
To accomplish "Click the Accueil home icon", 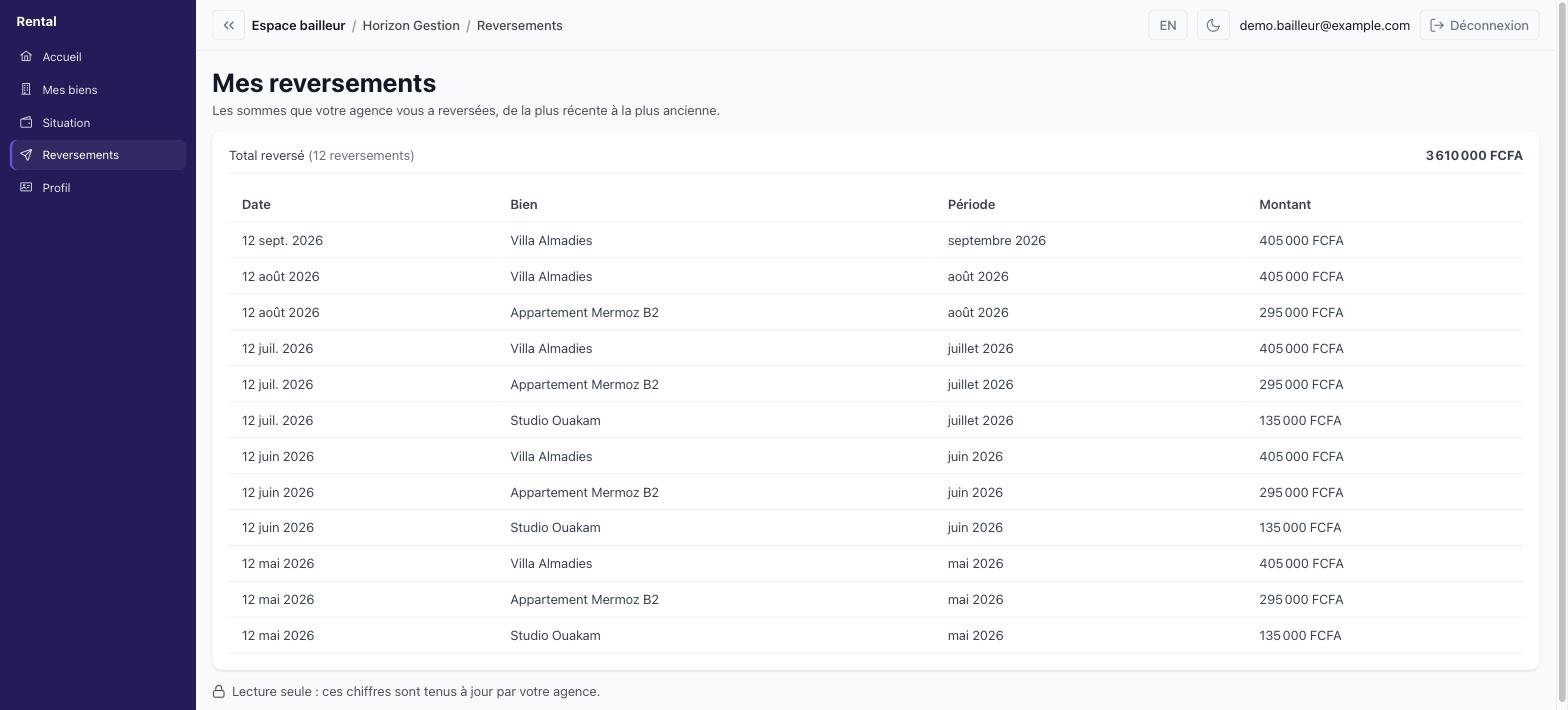I will pyautogui.click(x=26, y=57).
